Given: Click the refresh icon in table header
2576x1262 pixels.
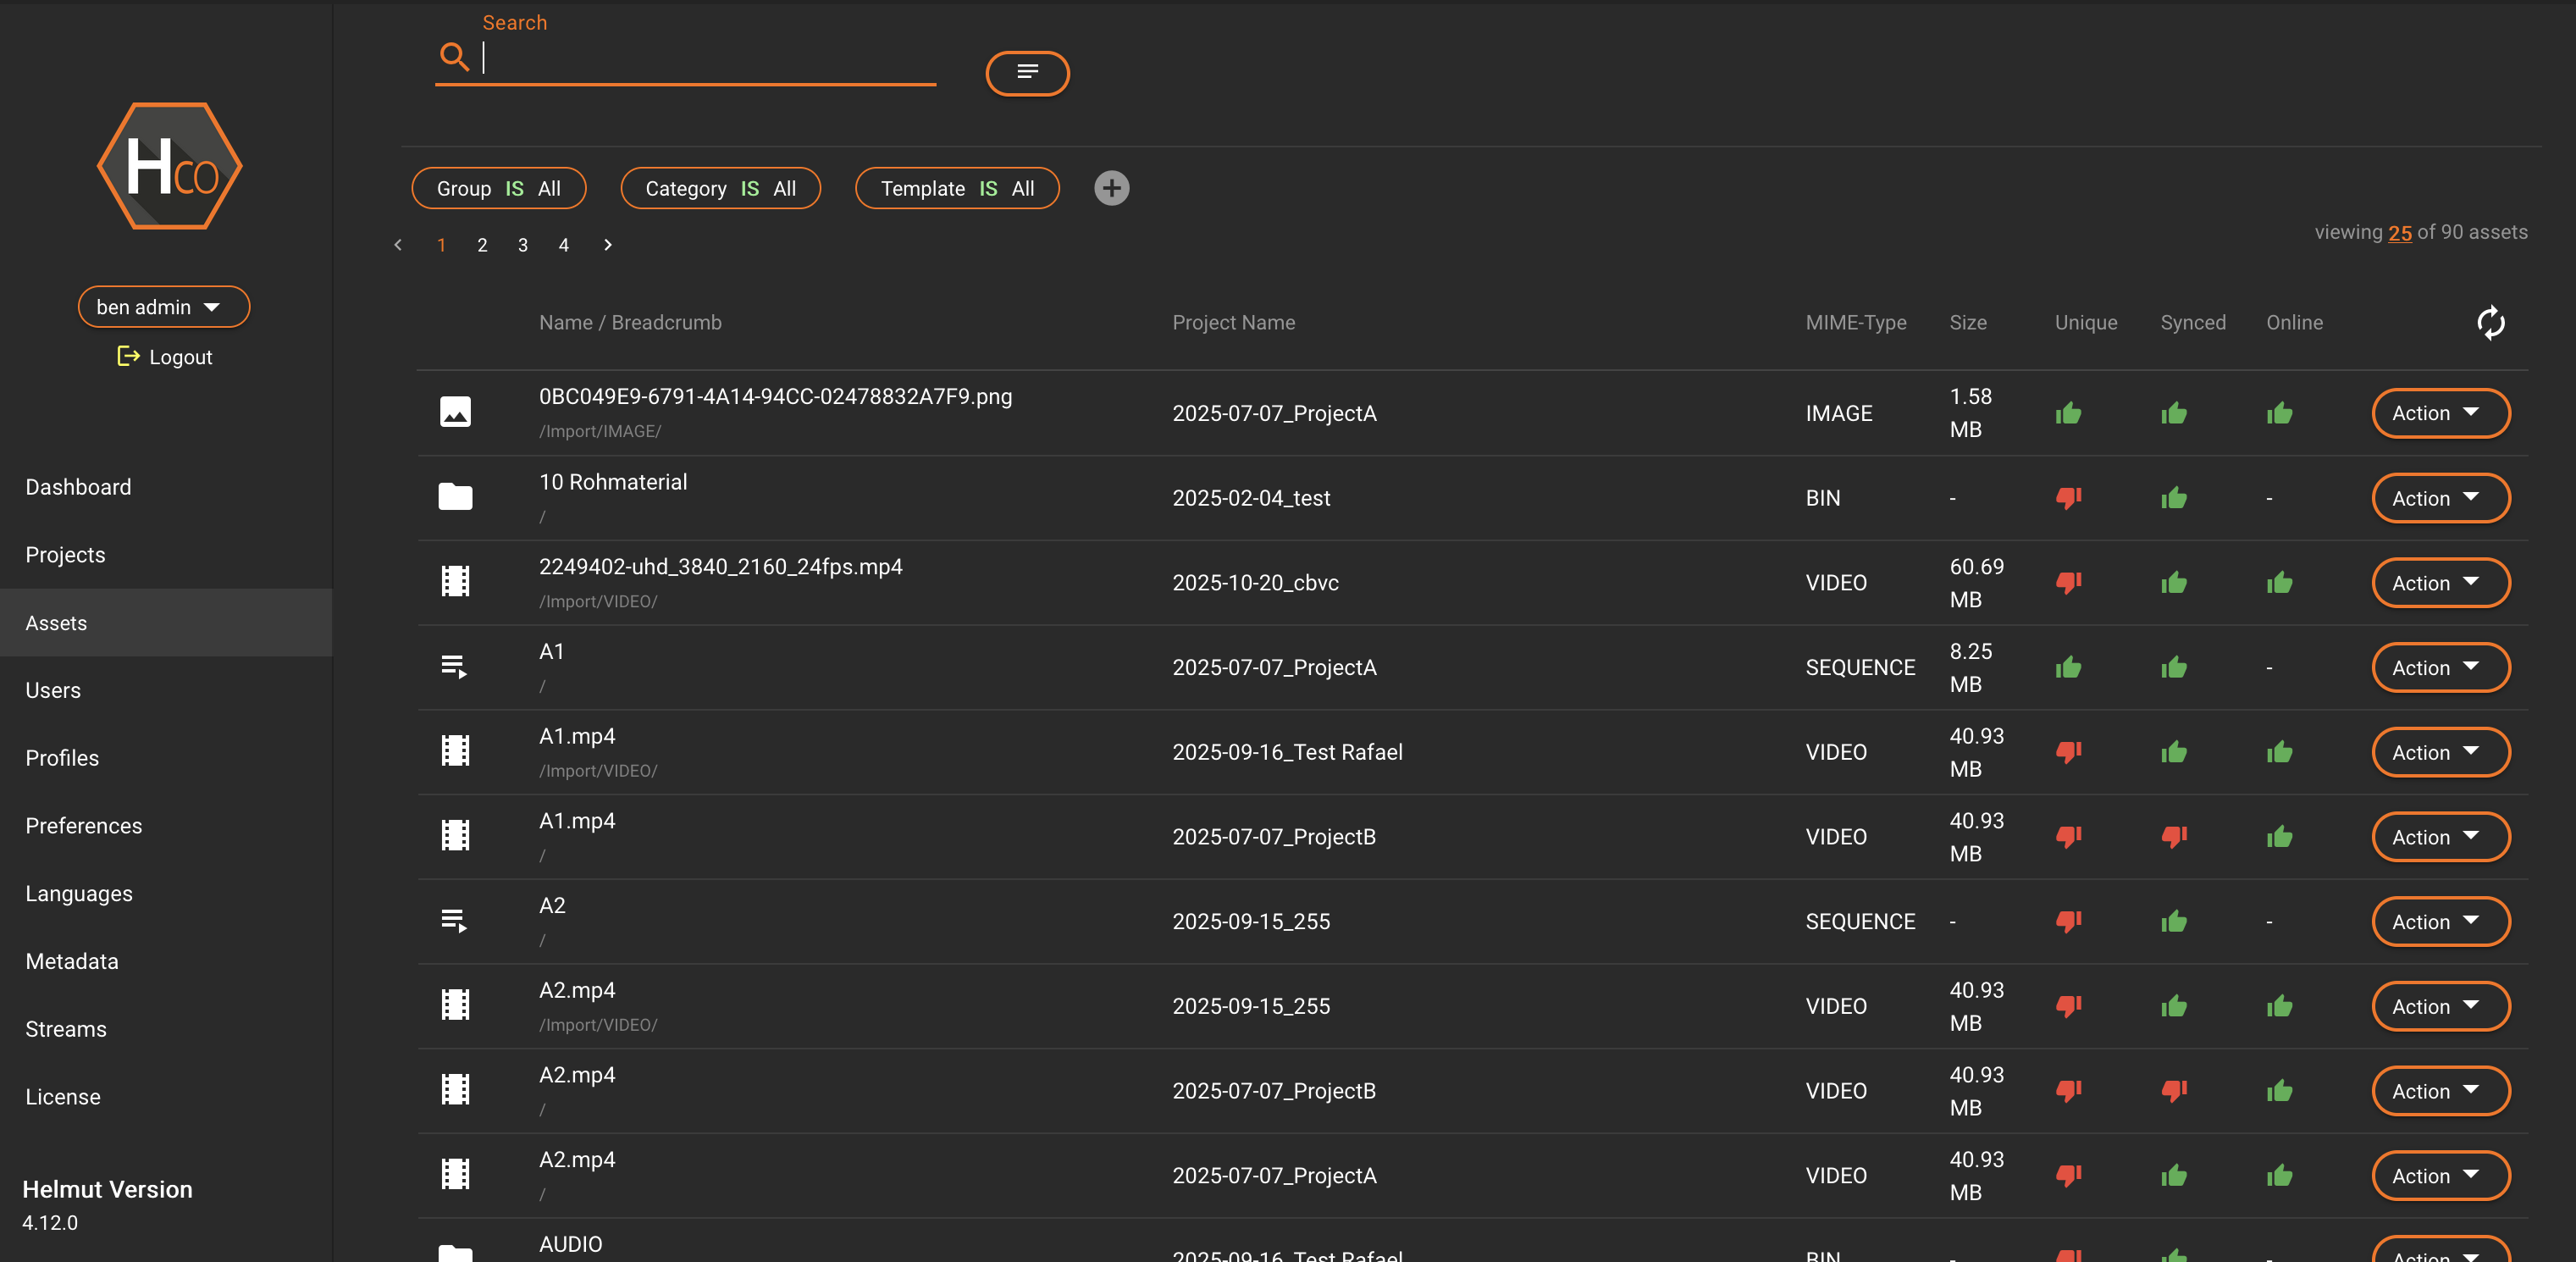Looking at the screenshot, I should point(2490,322).
